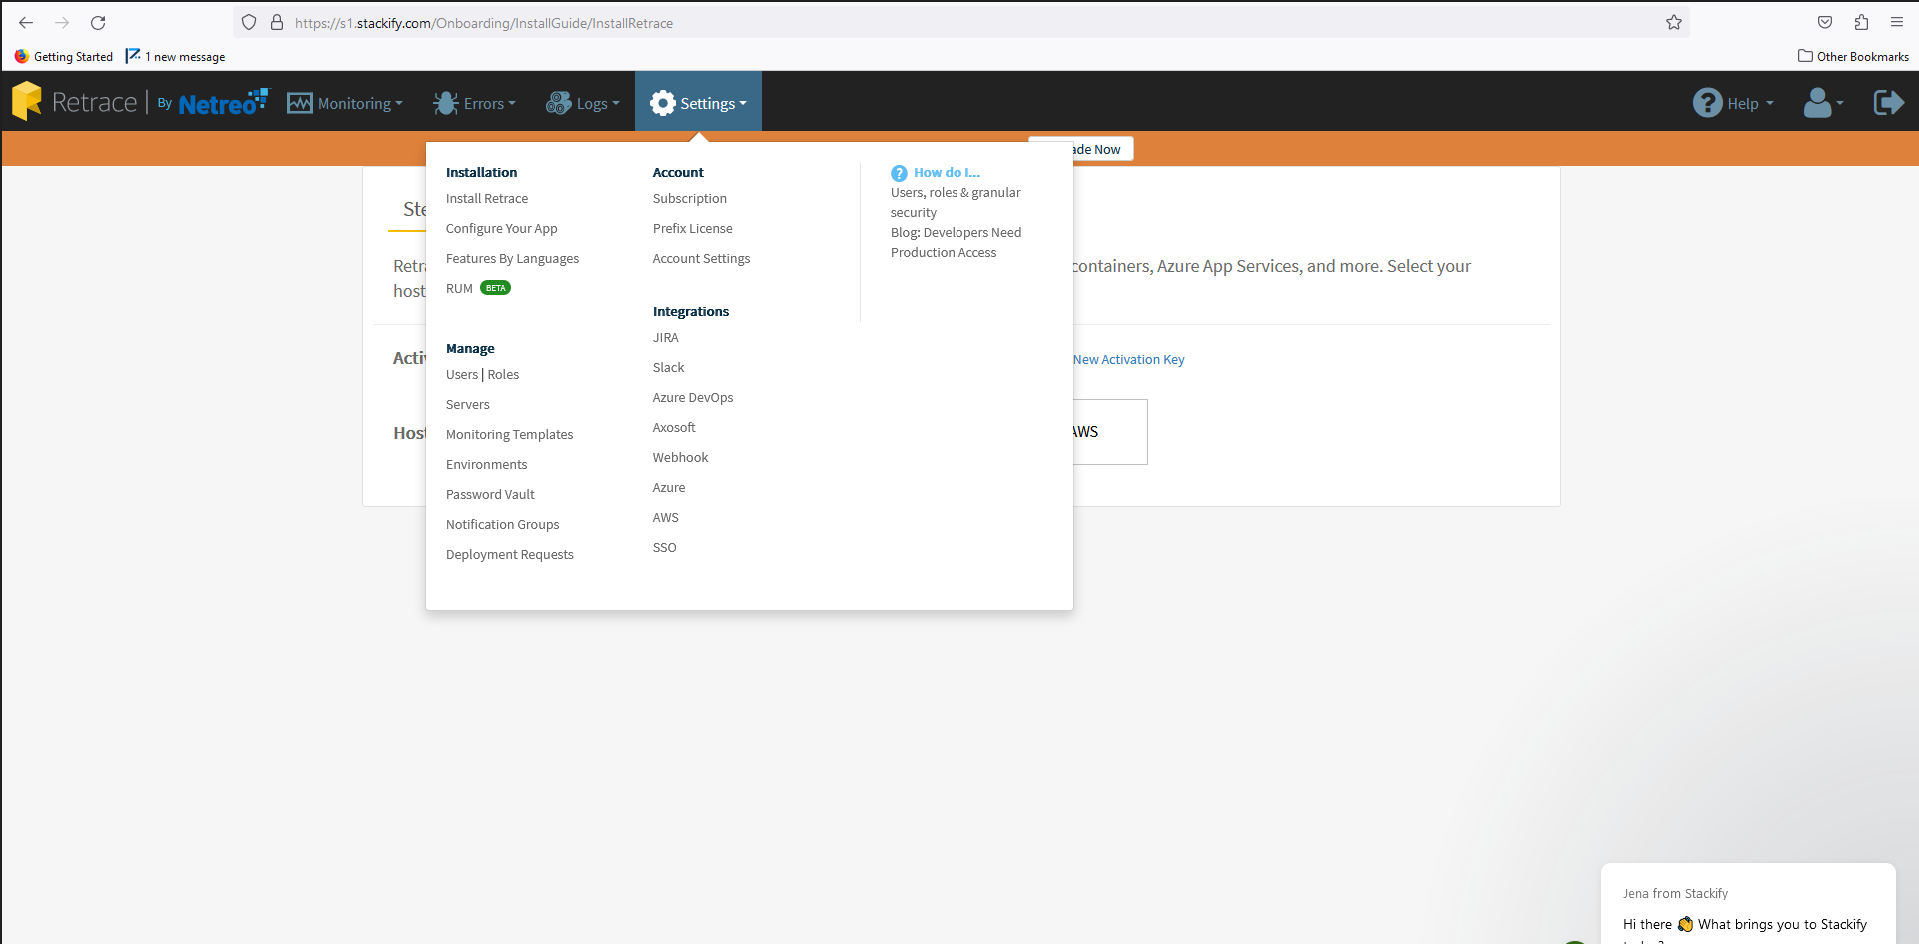Click the Pocket save icon
This screenshot has height=944, width=1919.
(x=1825, y=22)
